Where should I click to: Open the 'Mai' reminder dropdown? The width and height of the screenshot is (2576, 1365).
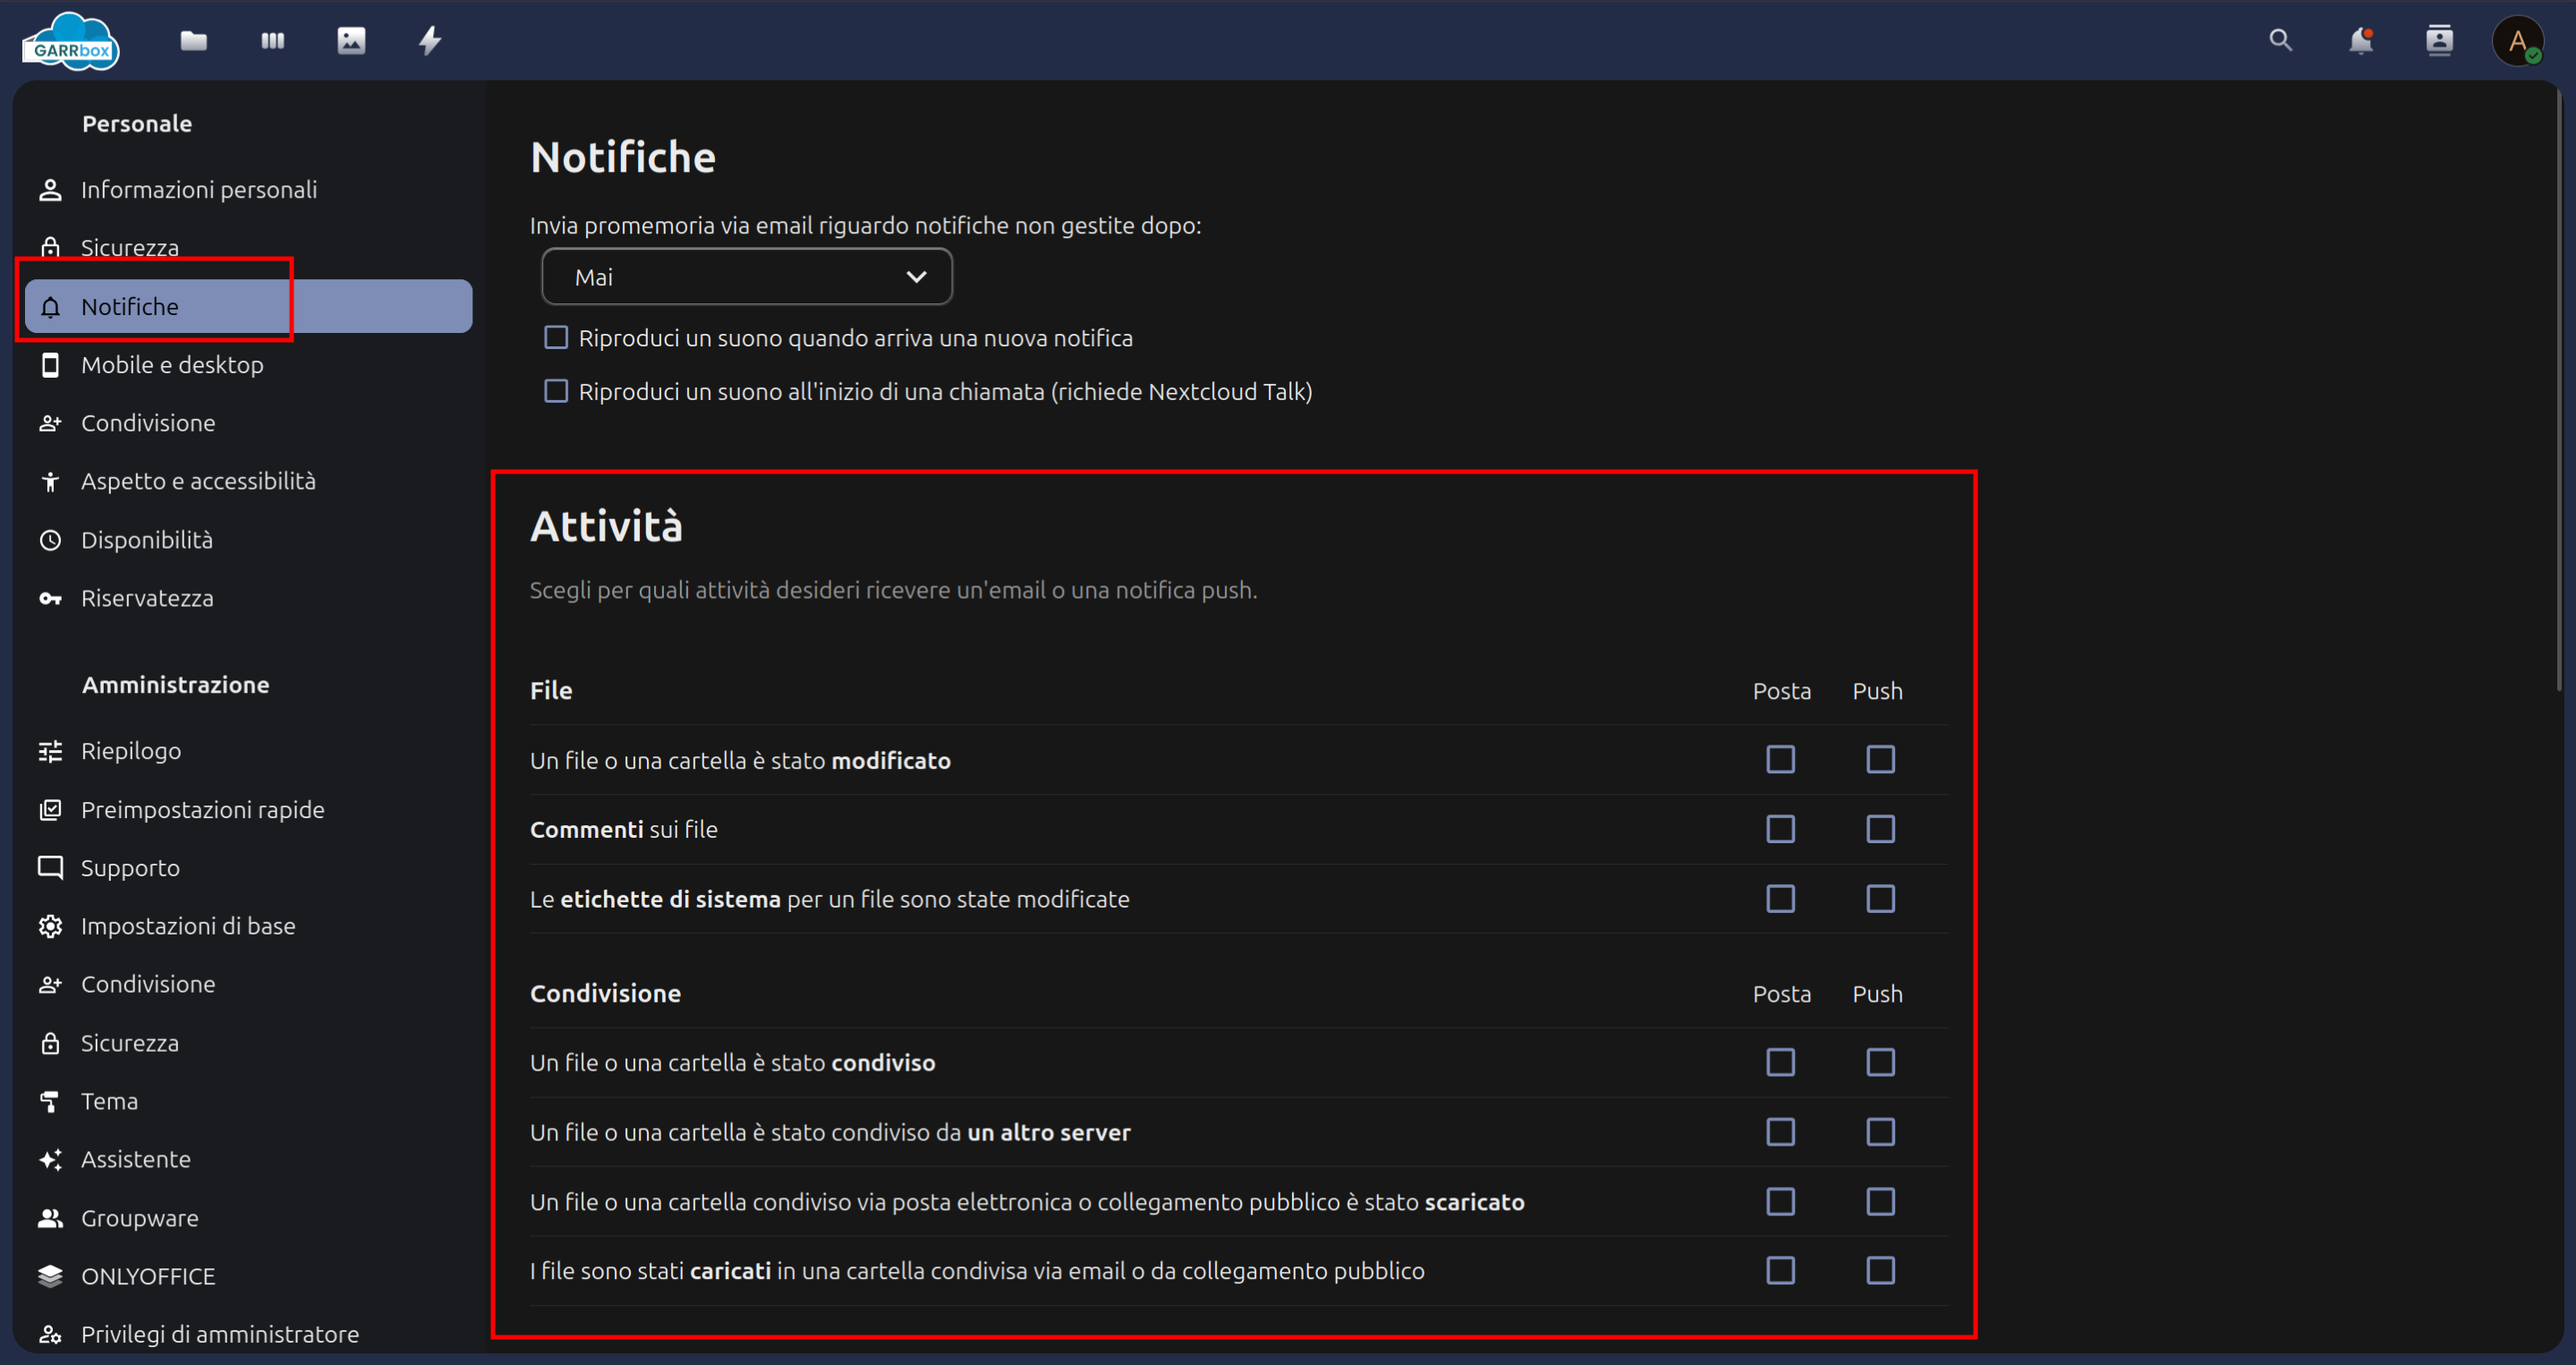[746, 276]
